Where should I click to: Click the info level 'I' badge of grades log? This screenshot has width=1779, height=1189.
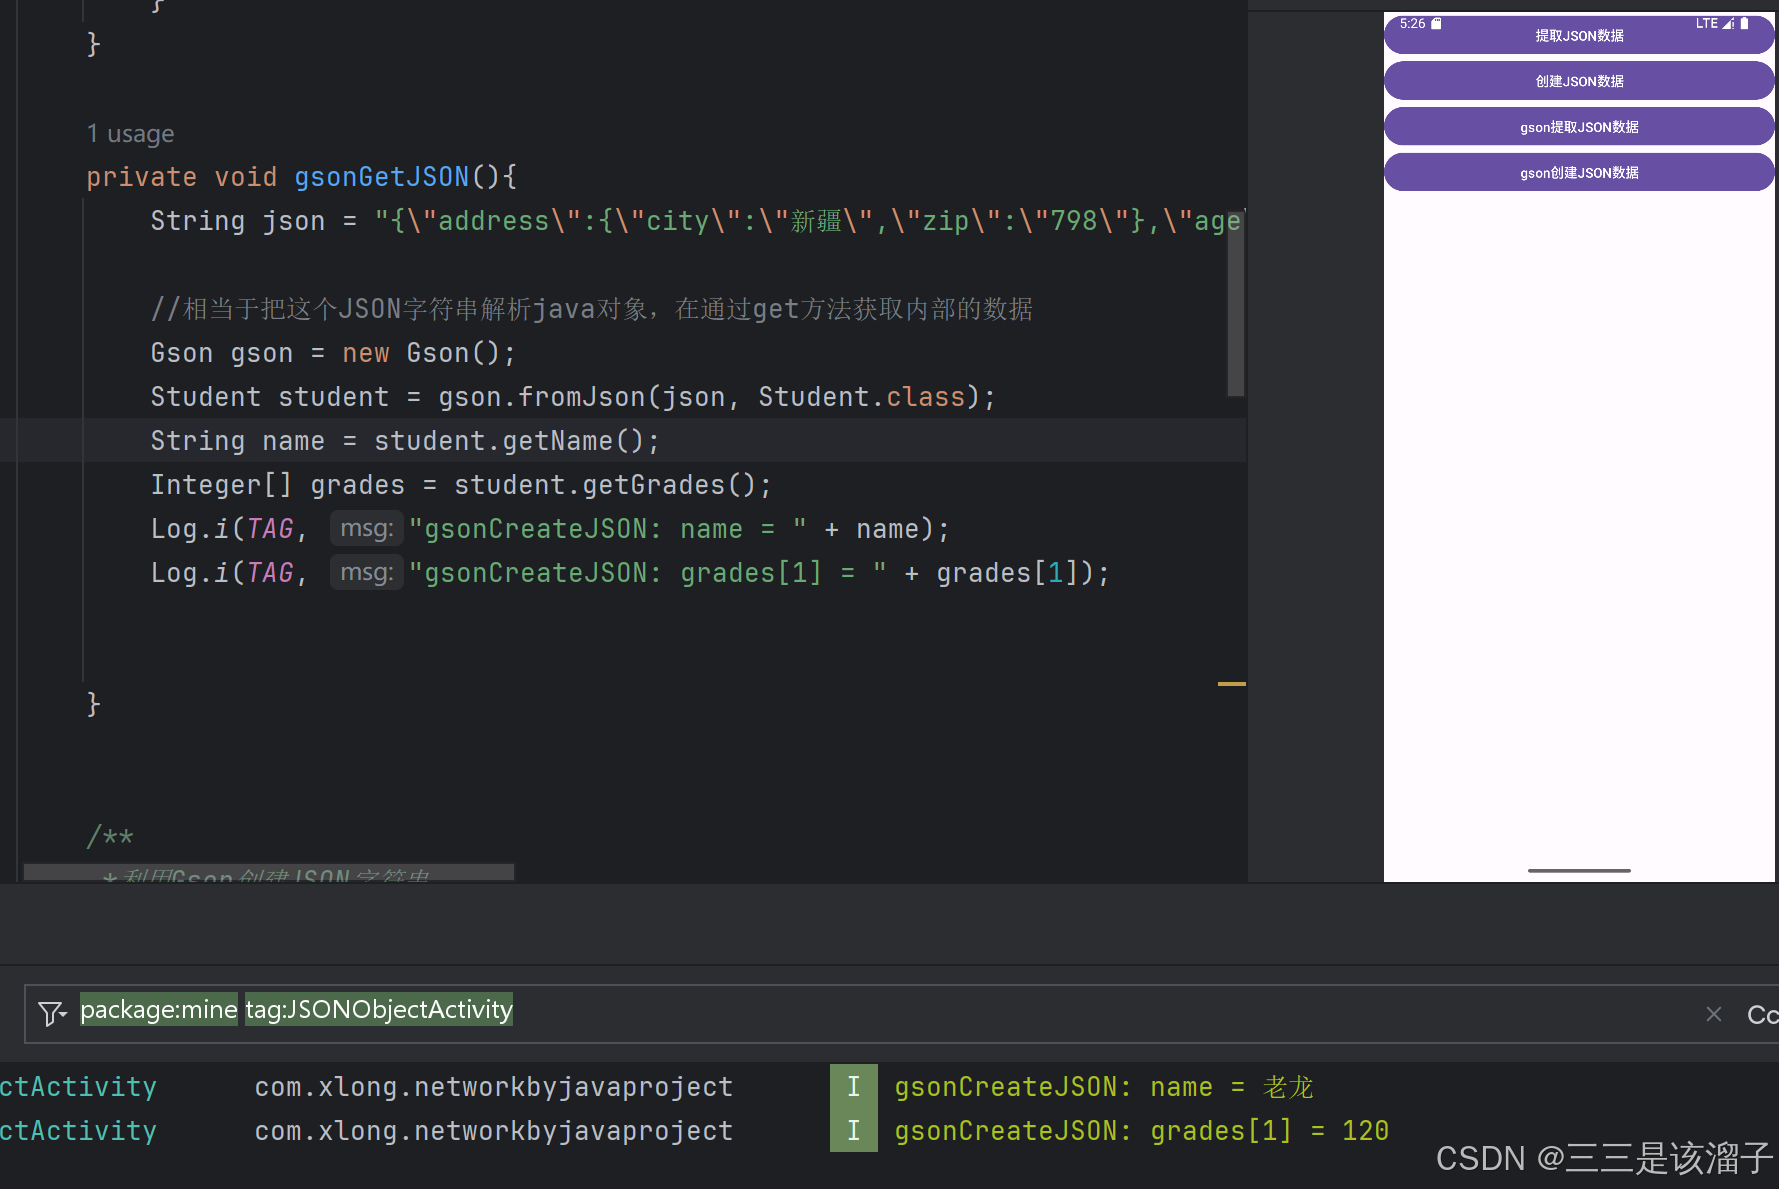coord(853,1131)
